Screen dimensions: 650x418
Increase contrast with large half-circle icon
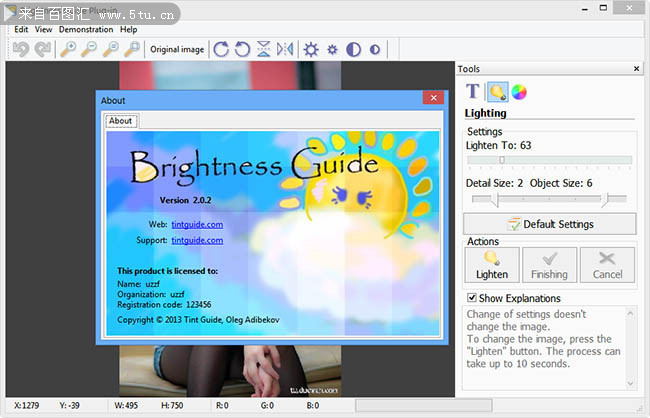pos(353,50)
